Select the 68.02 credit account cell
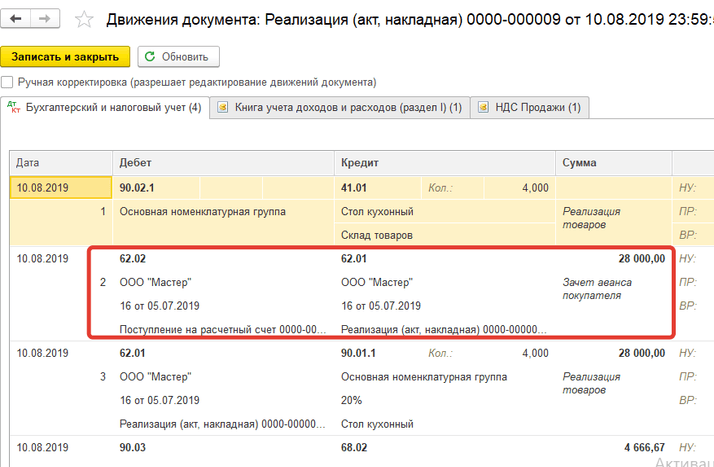 355,448
